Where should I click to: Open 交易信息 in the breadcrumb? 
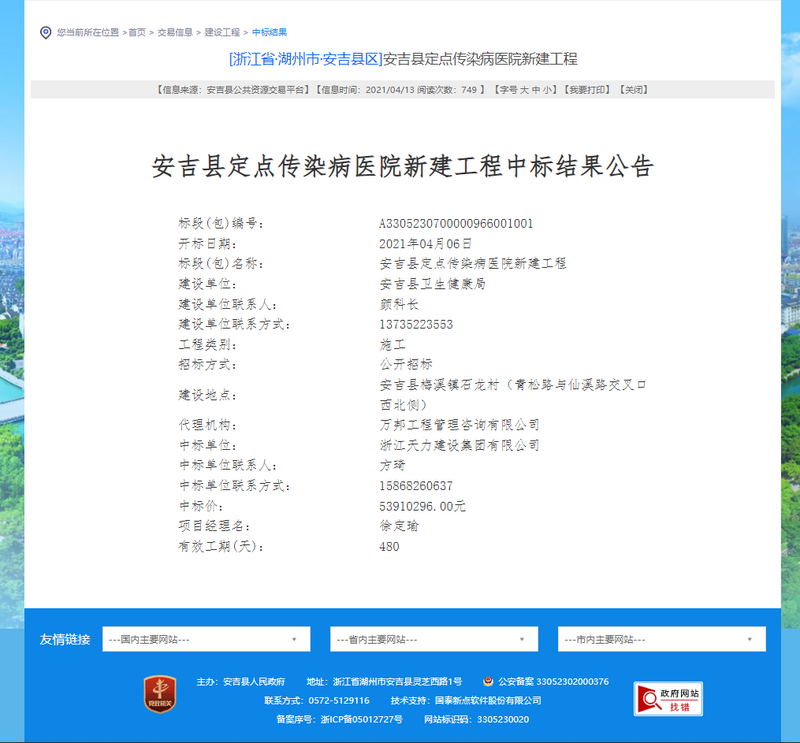(x=175, y=33)
